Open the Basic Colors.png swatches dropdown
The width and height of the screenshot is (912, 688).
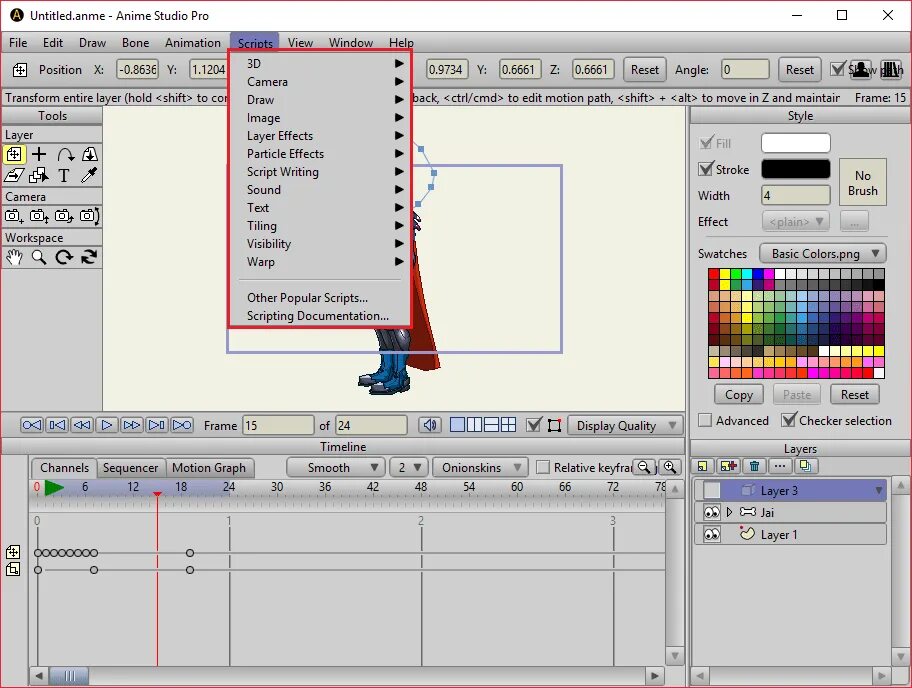[x=823, y=254]
